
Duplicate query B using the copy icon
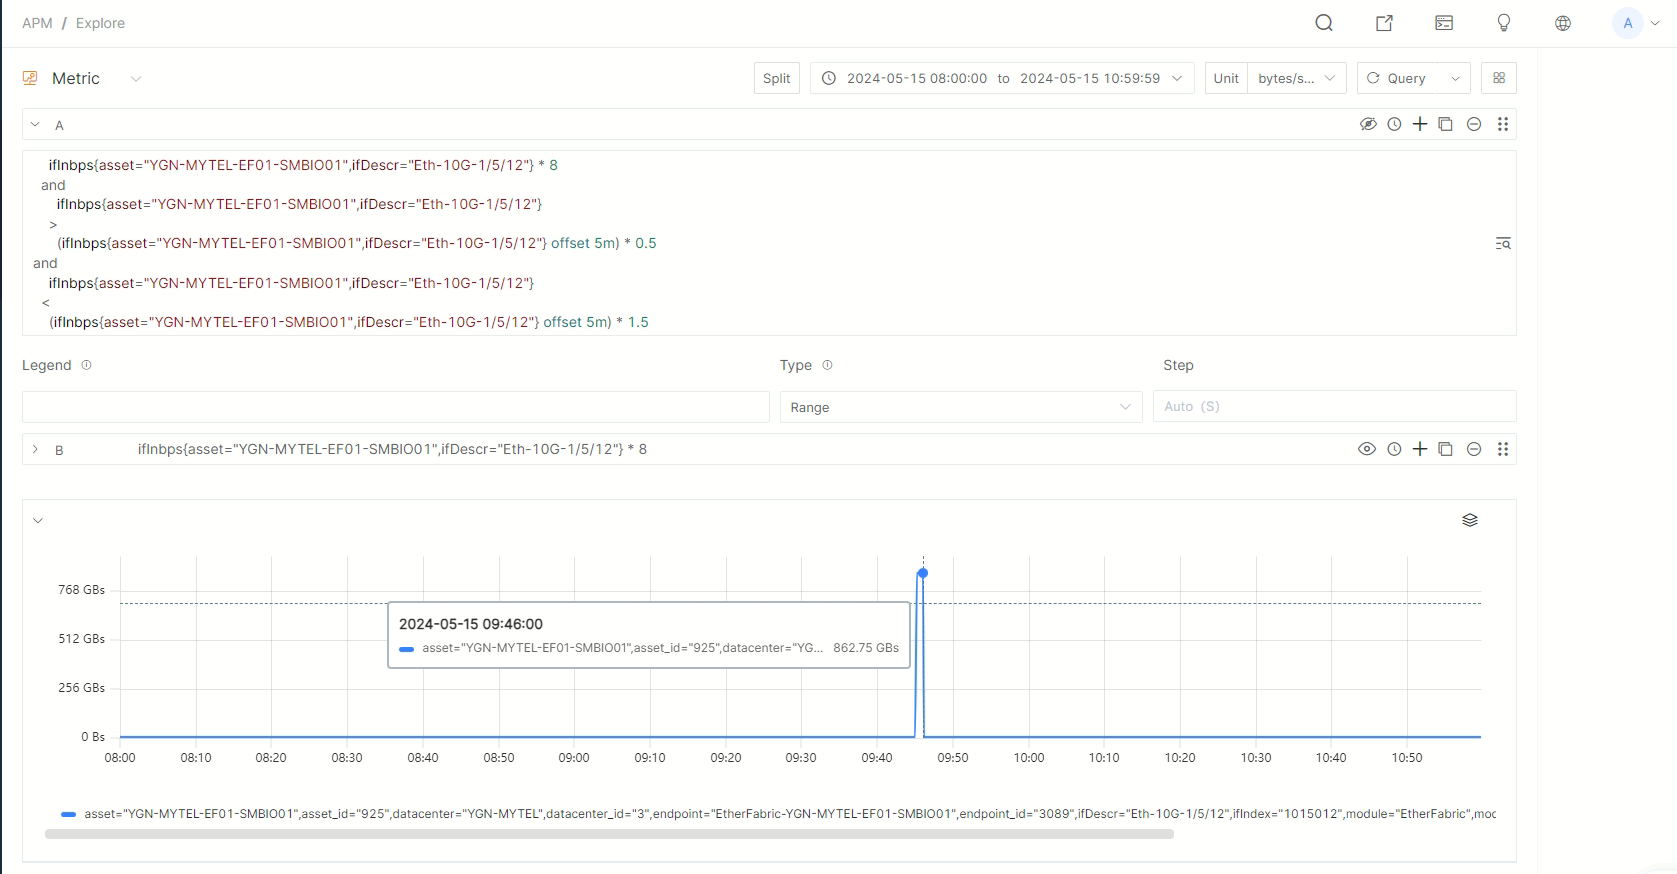click(x=1445, y=449)
